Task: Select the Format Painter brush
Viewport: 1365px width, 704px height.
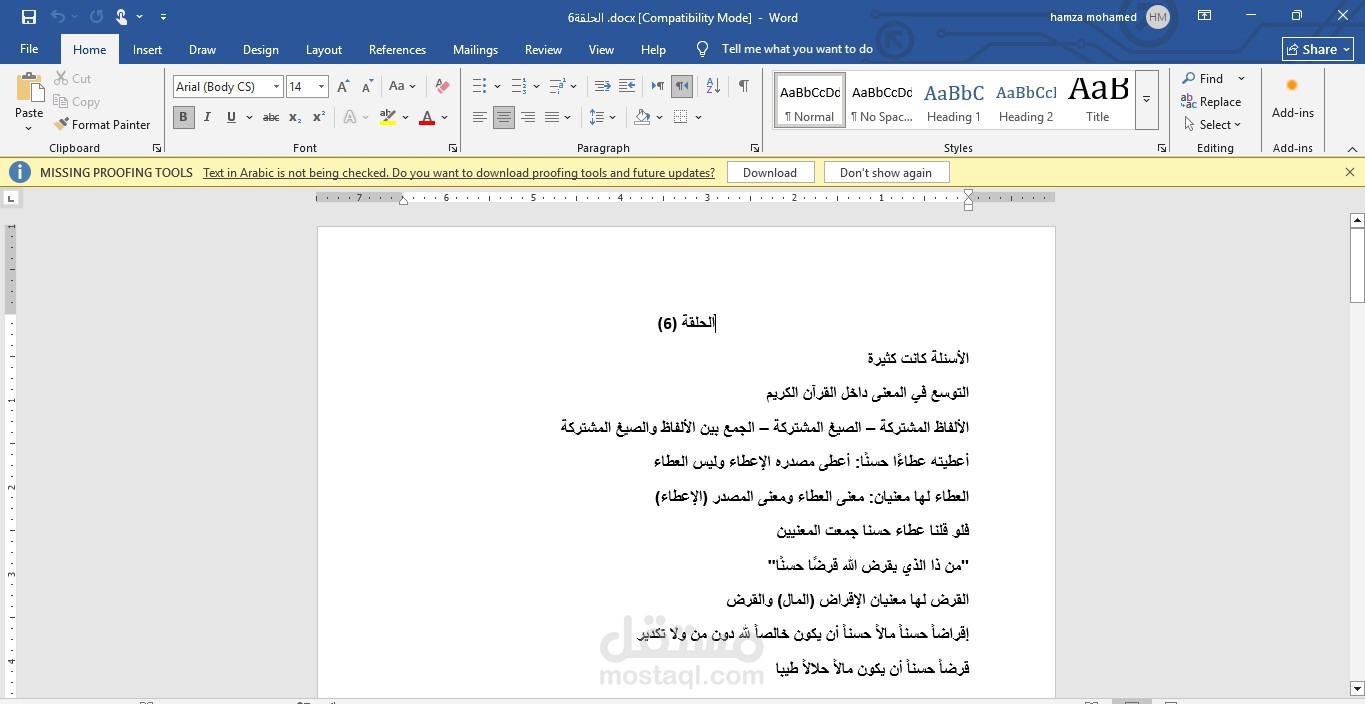Action: (x=61, y=124)
